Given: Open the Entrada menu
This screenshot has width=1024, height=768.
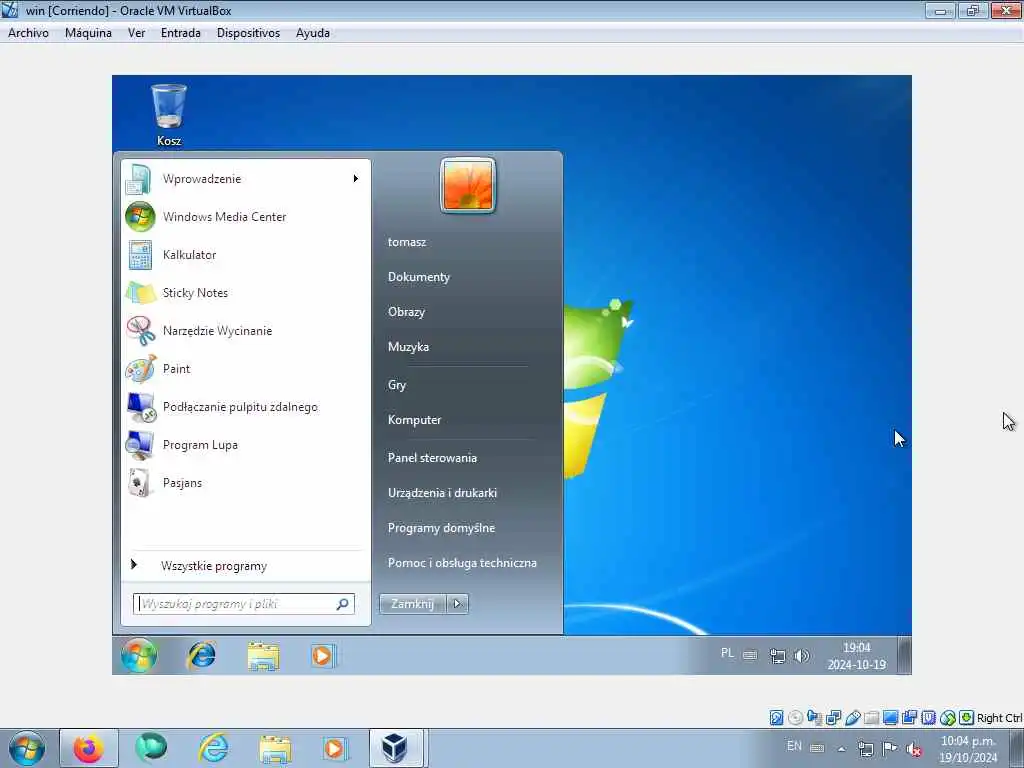Looking at the screenshot, I should tap(181, 33).
